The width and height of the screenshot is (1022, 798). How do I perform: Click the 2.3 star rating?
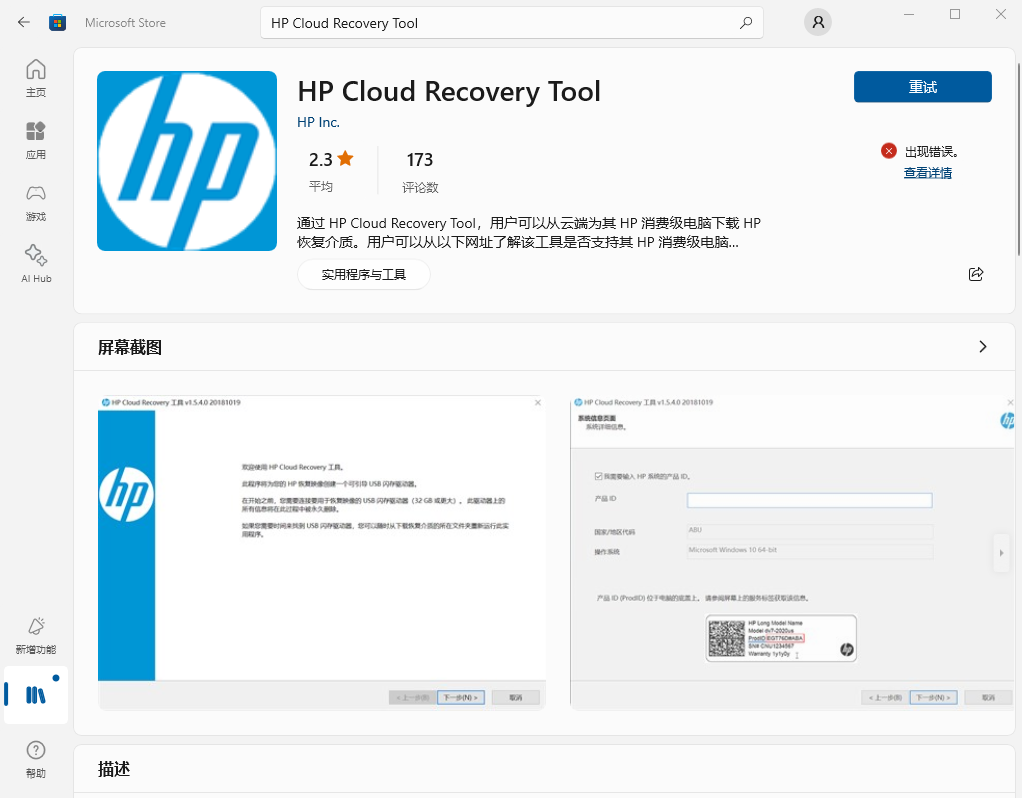click(x=330, y=158)
